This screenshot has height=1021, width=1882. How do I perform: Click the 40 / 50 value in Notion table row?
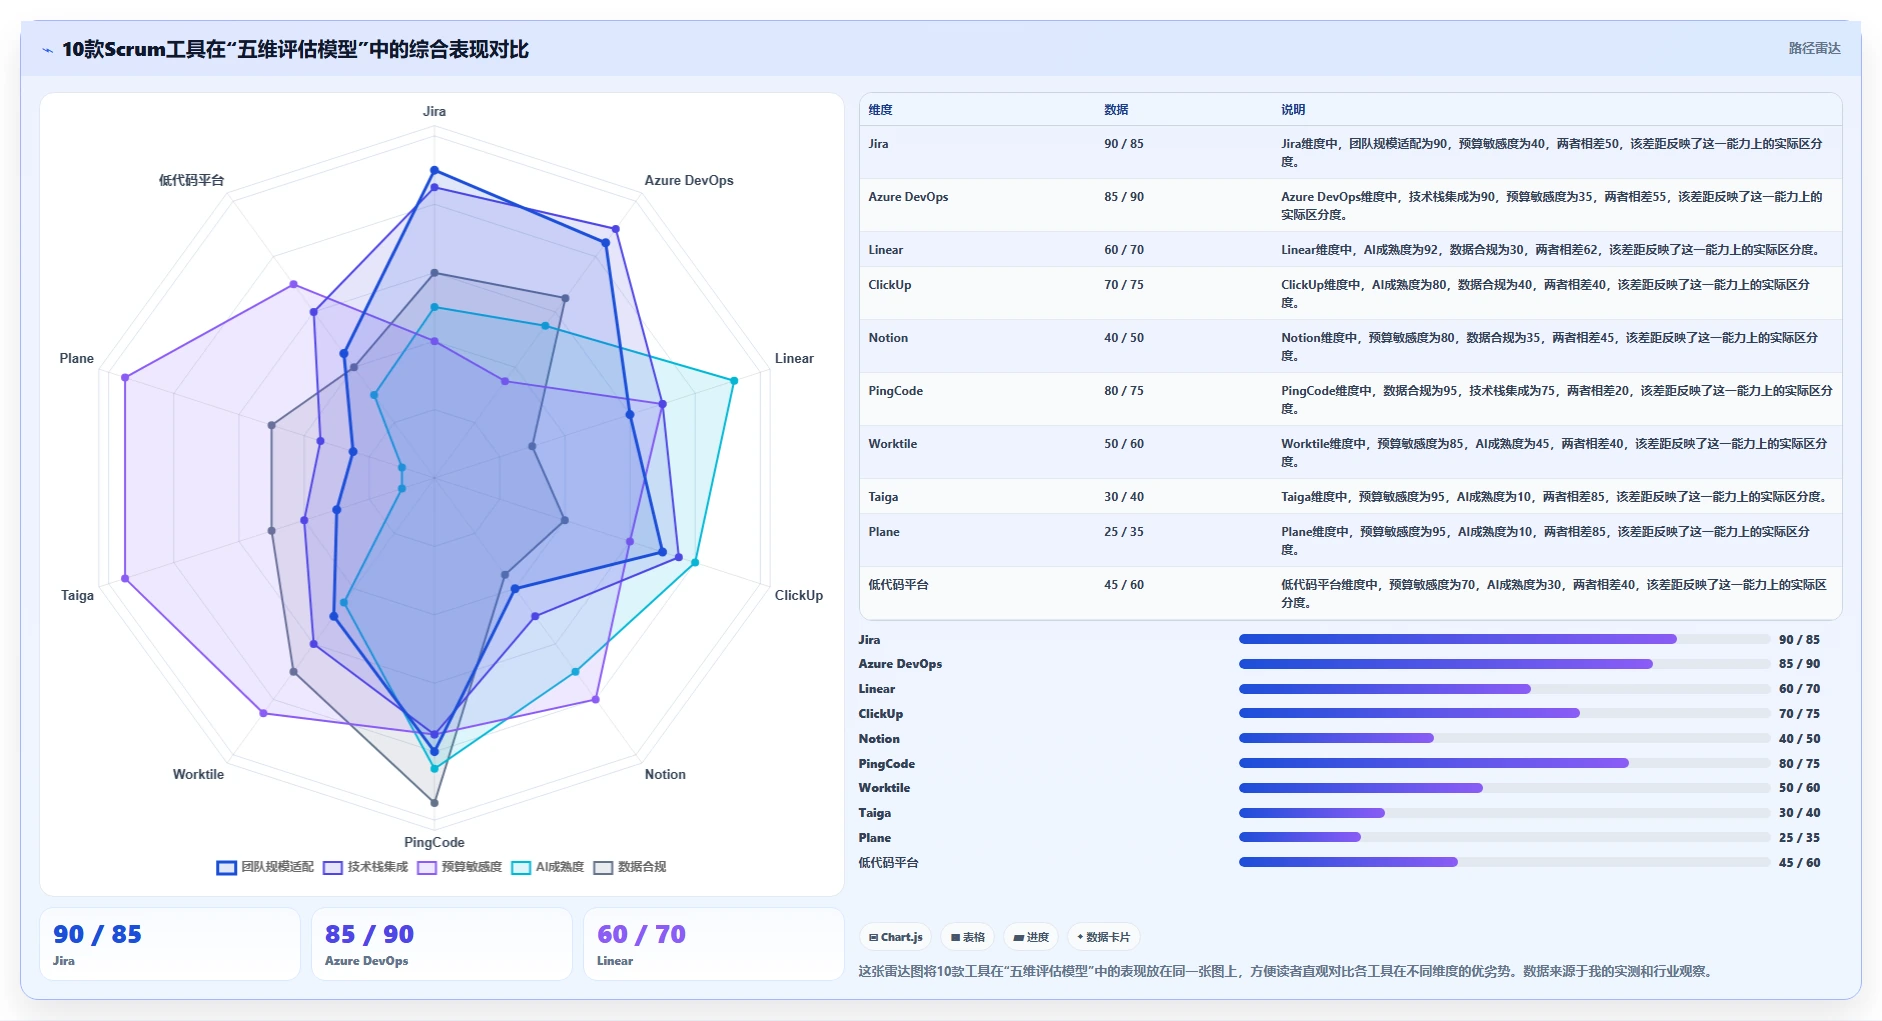point(1124,338)
